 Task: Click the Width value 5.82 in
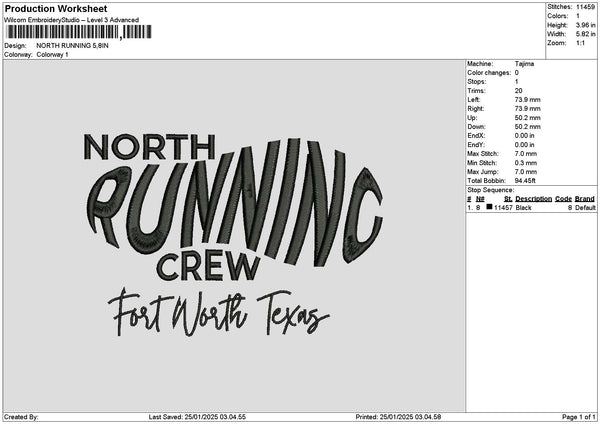tap(585, 34)
